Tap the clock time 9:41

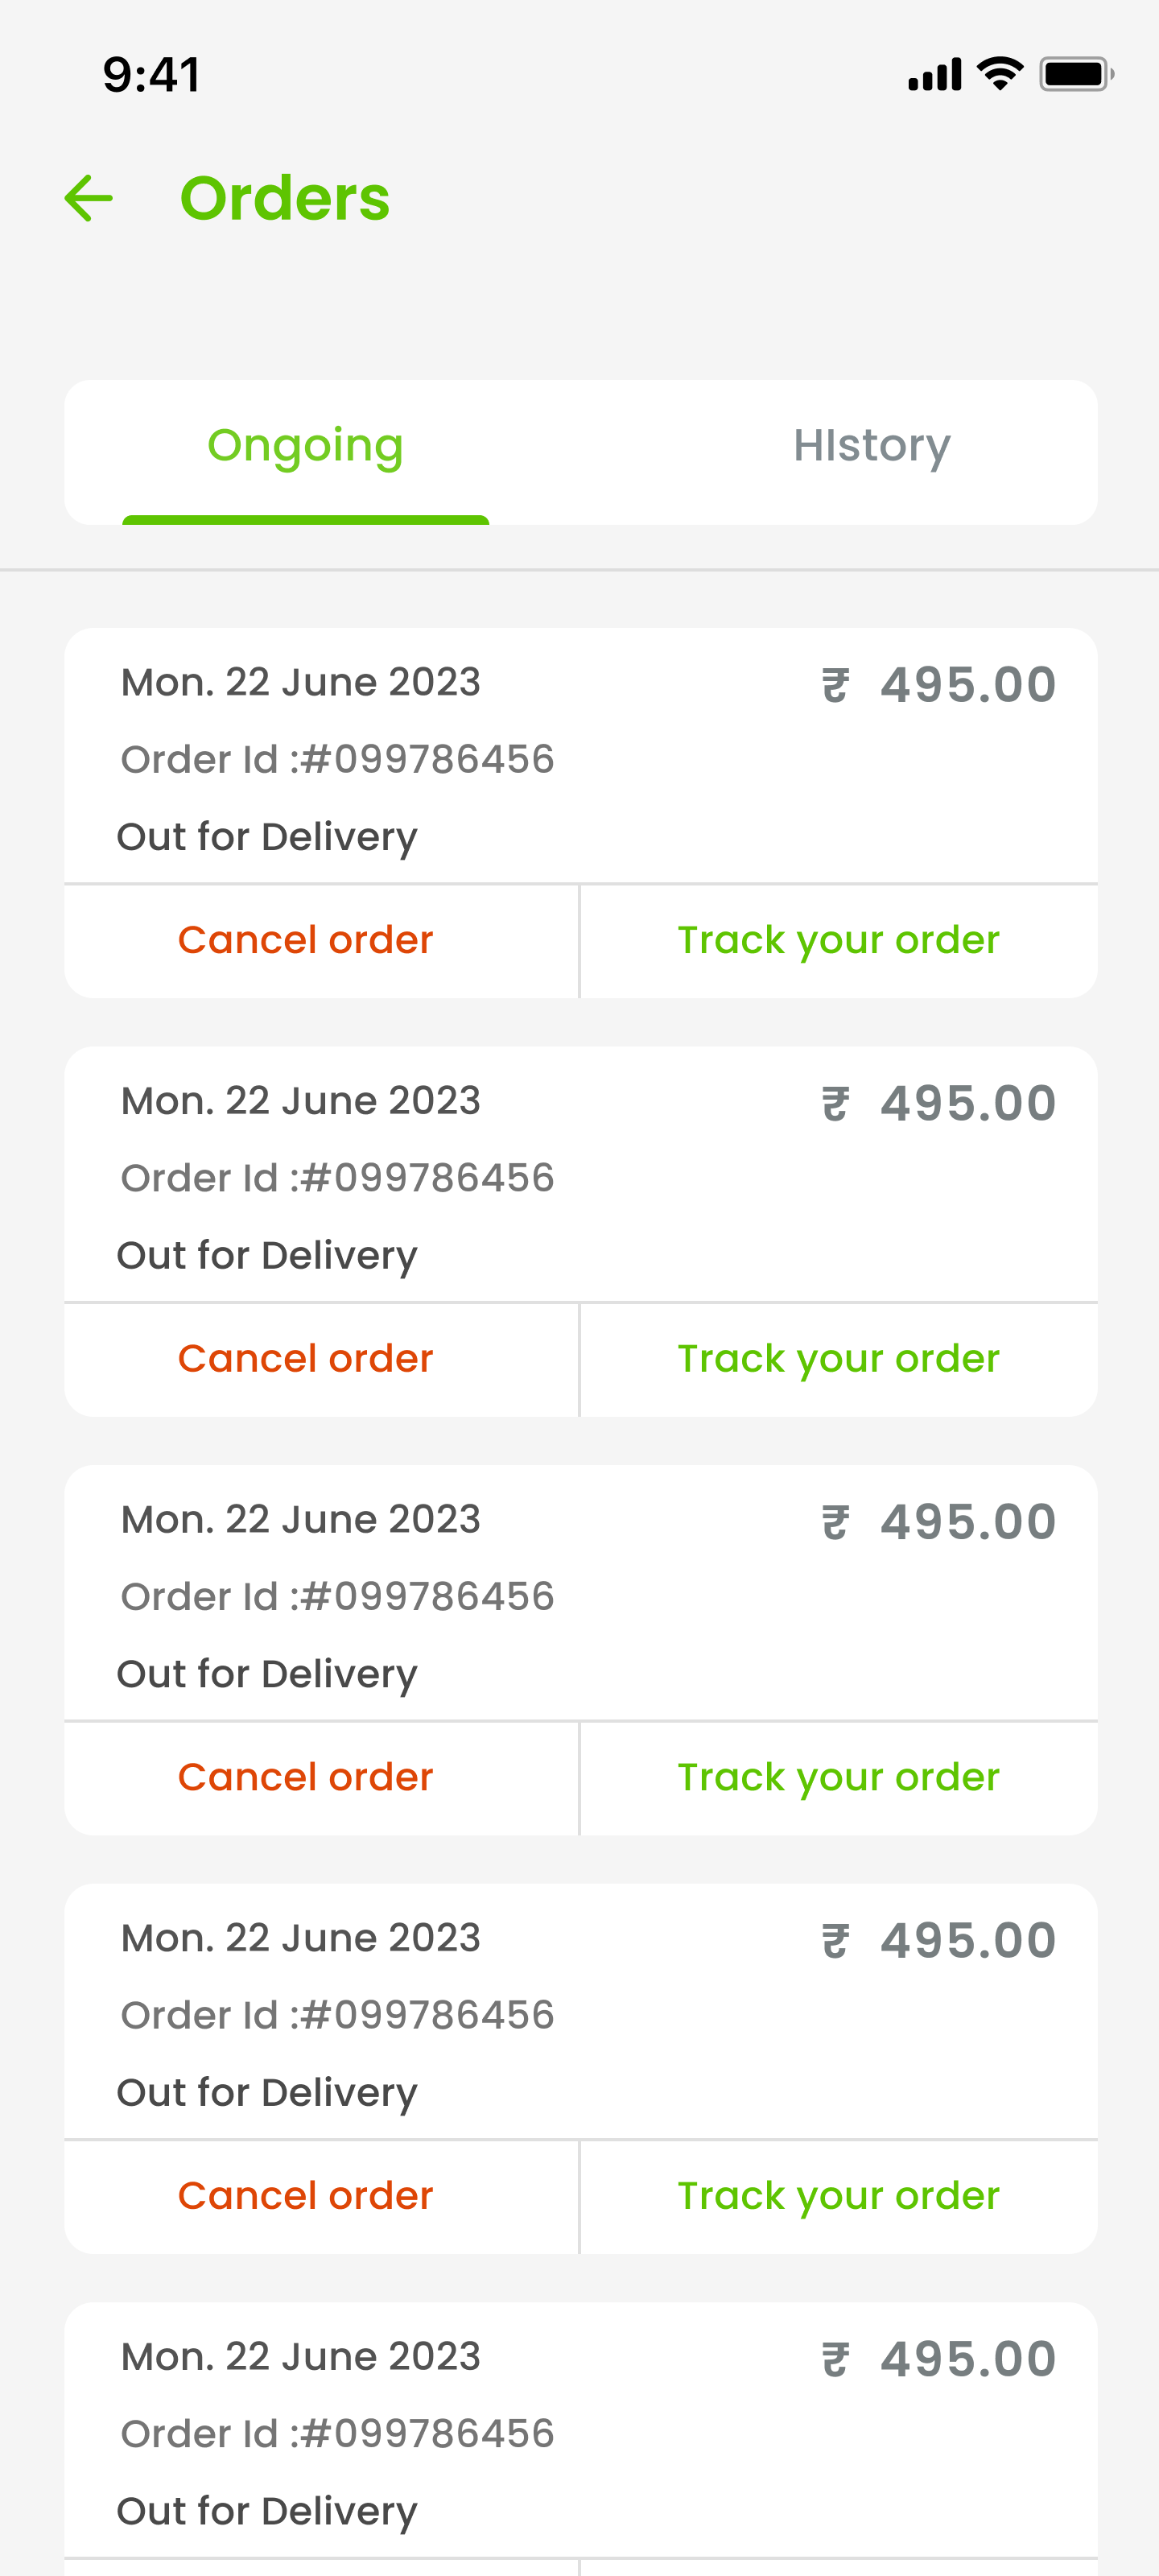pyautogui.click(x=152, y=75)
